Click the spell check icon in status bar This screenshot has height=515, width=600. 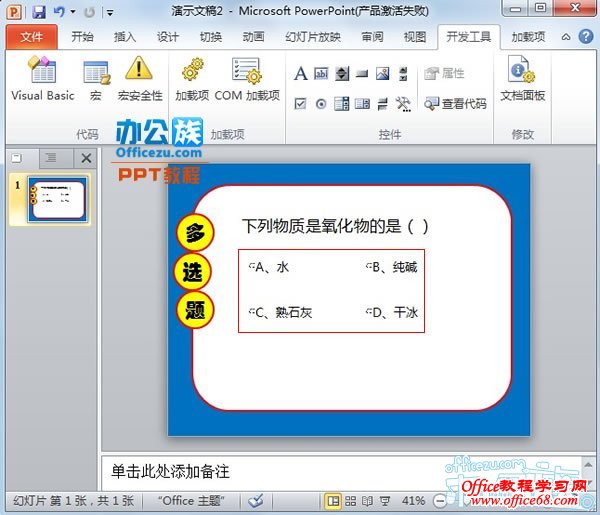256,501
